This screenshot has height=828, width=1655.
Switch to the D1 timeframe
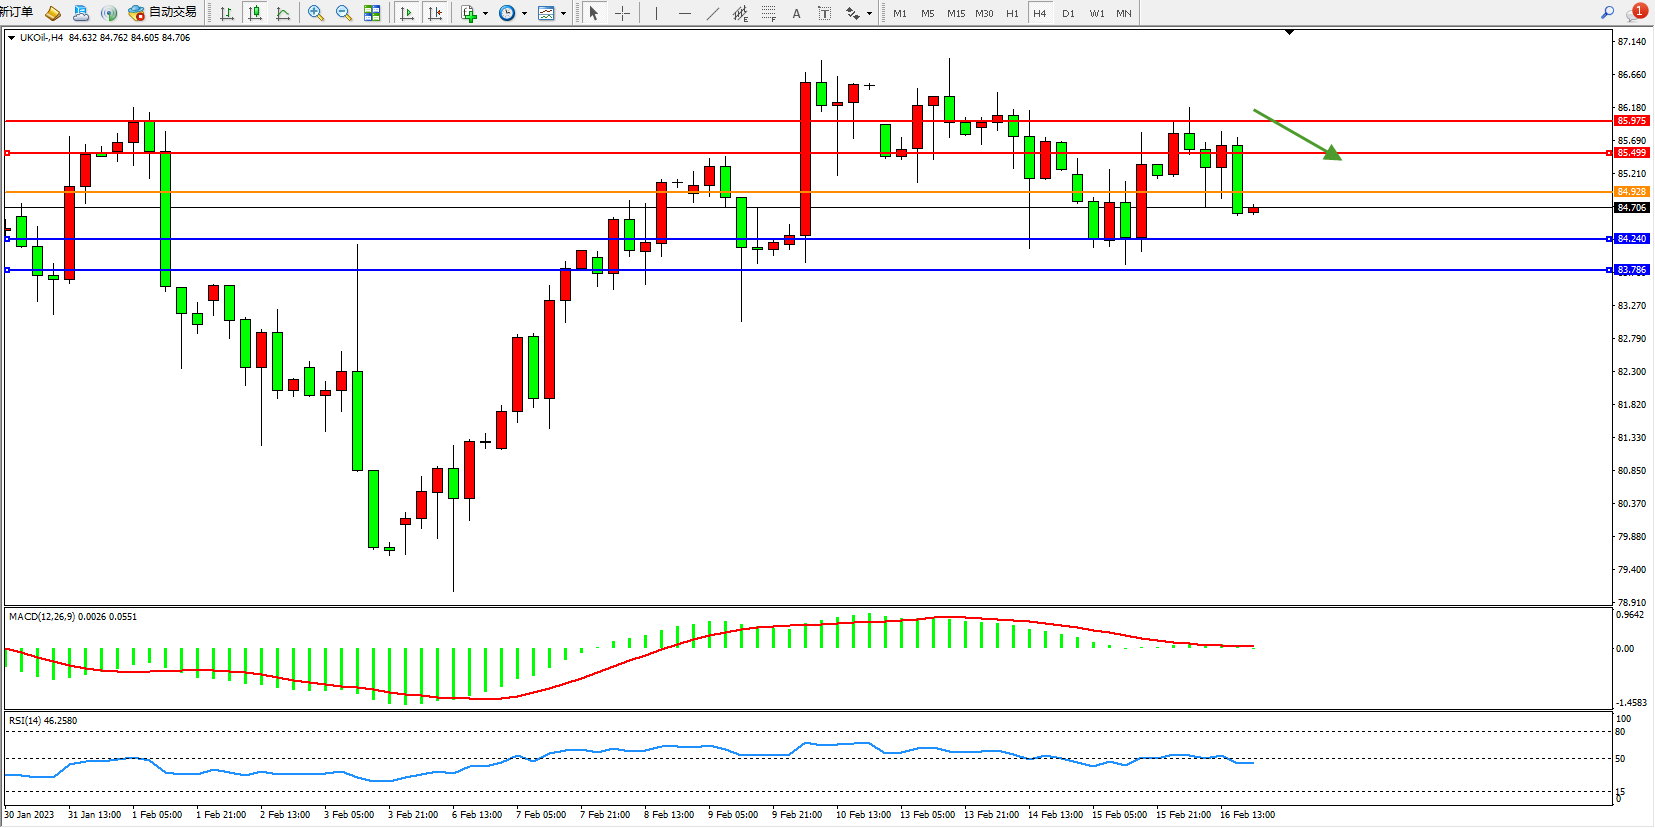[1068, 13]
